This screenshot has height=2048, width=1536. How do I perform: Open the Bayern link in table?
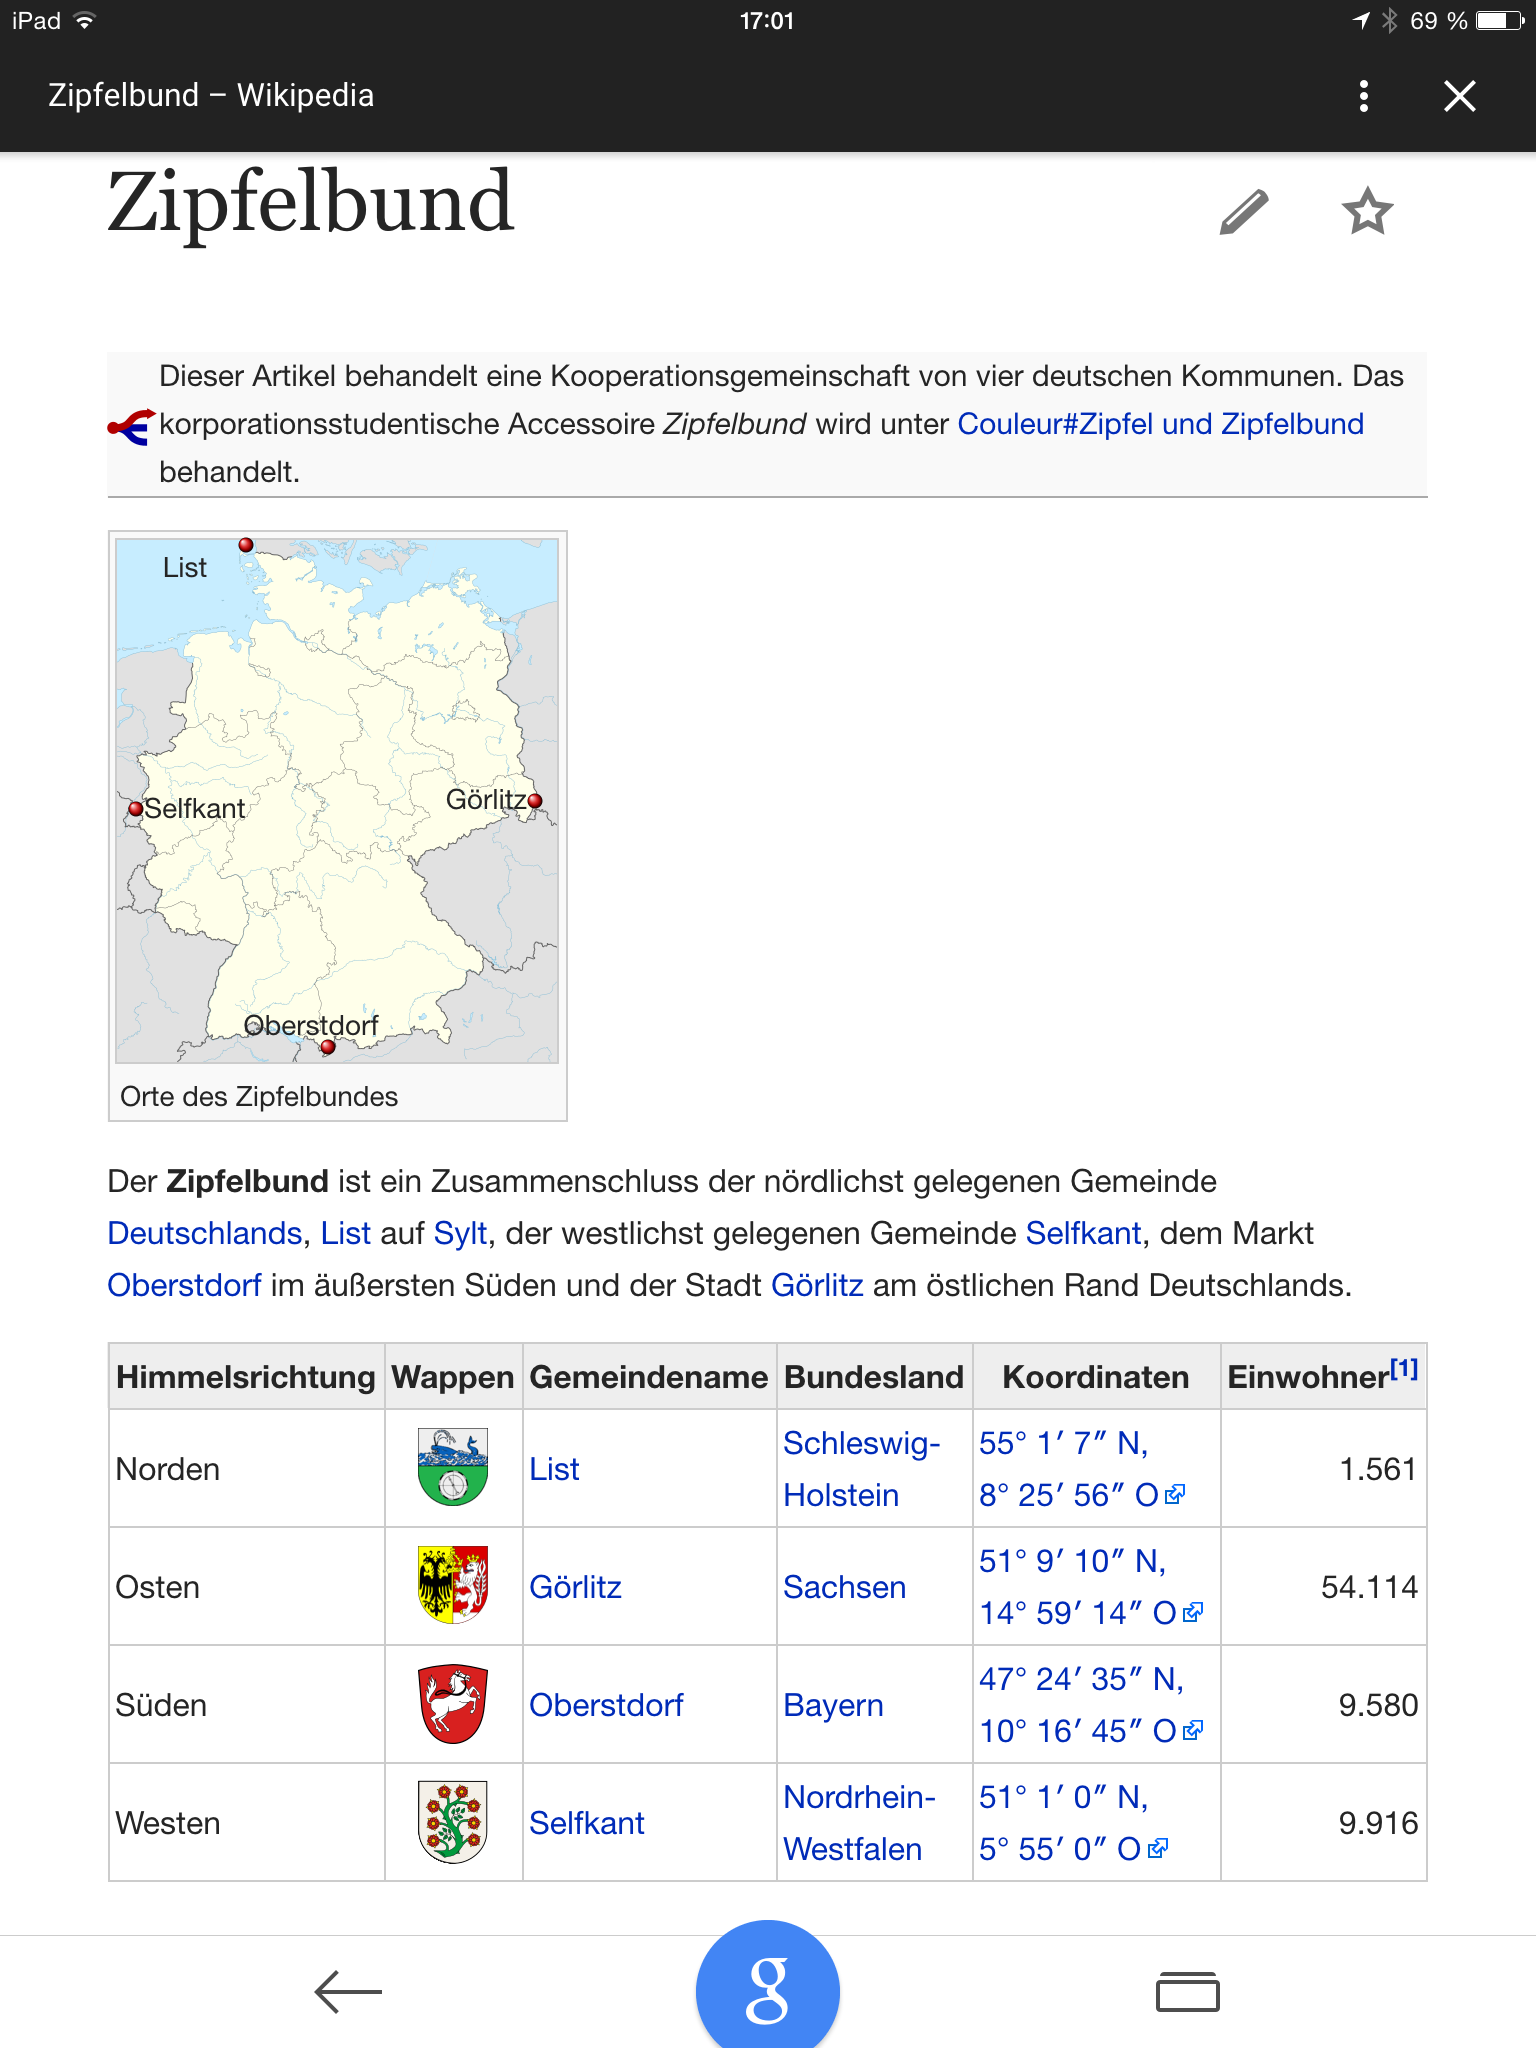pos(833,1705)
